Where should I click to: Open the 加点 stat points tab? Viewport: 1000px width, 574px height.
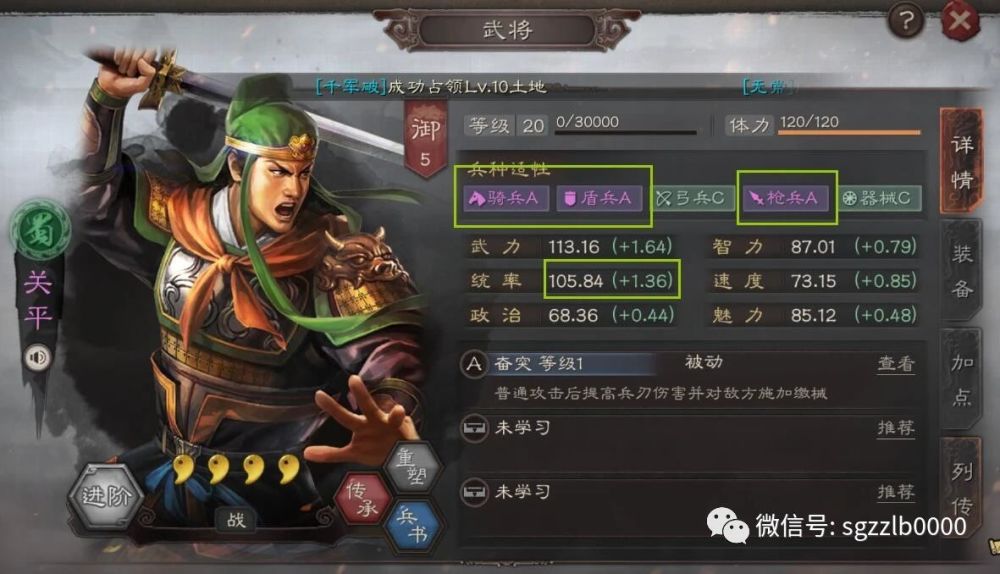[960, 379]
